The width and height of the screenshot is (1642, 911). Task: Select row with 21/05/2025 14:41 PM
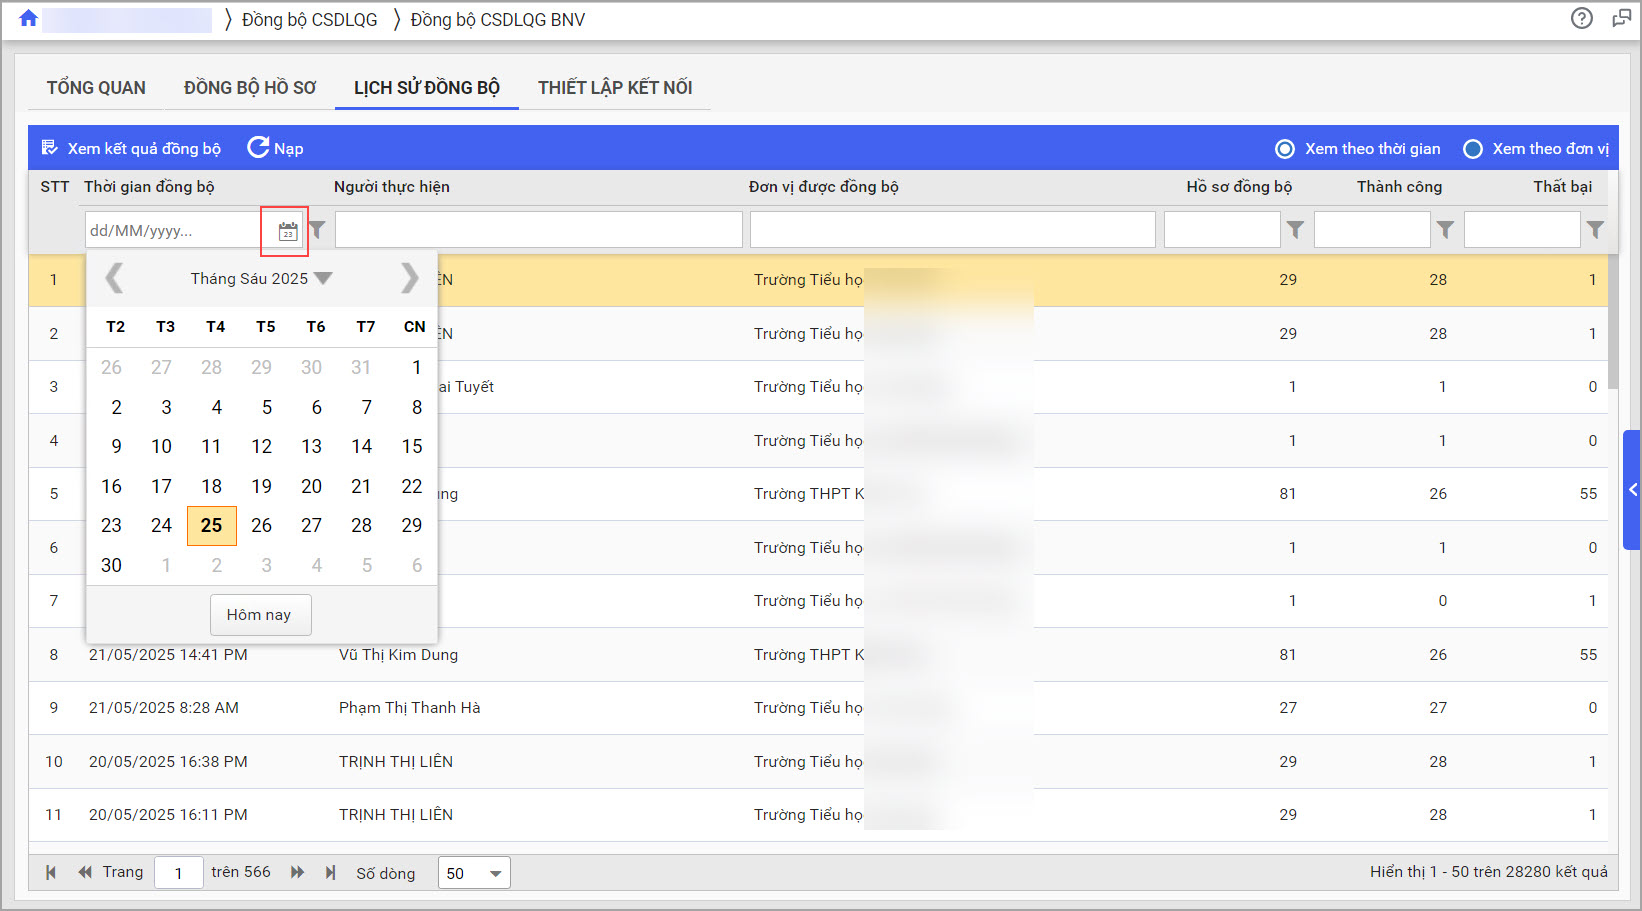tap(818, 655)
